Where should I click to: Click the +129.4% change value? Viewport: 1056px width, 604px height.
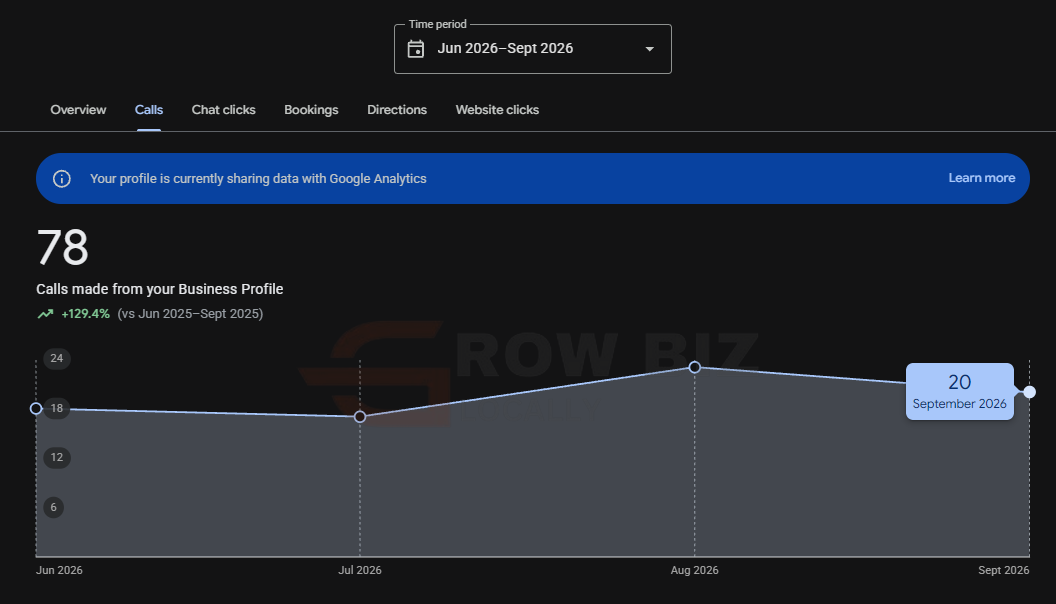click(x=86, y=314)
